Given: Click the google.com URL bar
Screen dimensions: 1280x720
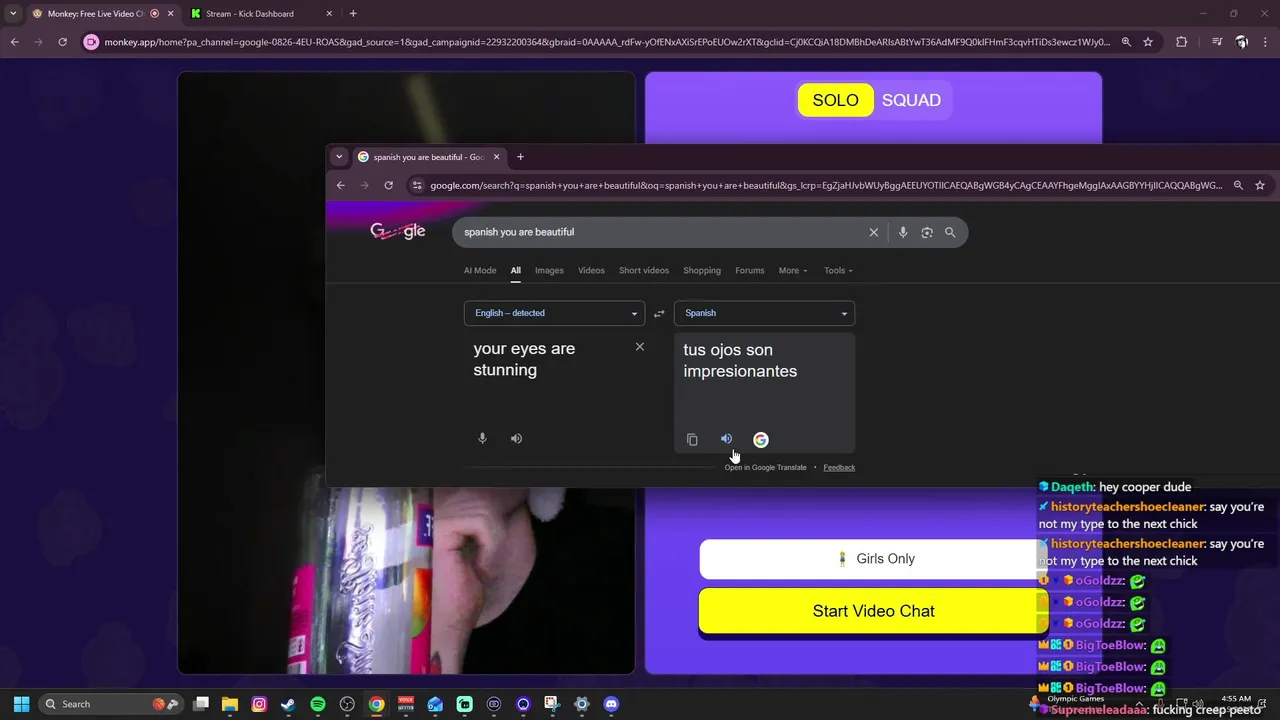Looking at the screenshot, I should 826,185.
